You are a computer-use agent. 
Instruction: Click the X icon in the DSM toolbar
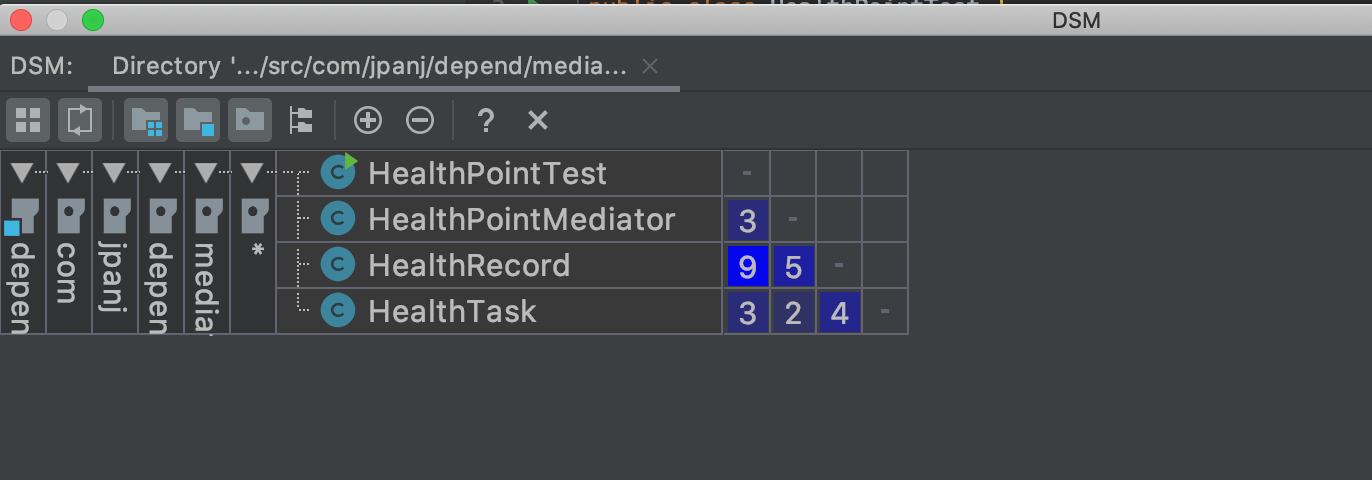pyautogui.click(x=538, y=121)
